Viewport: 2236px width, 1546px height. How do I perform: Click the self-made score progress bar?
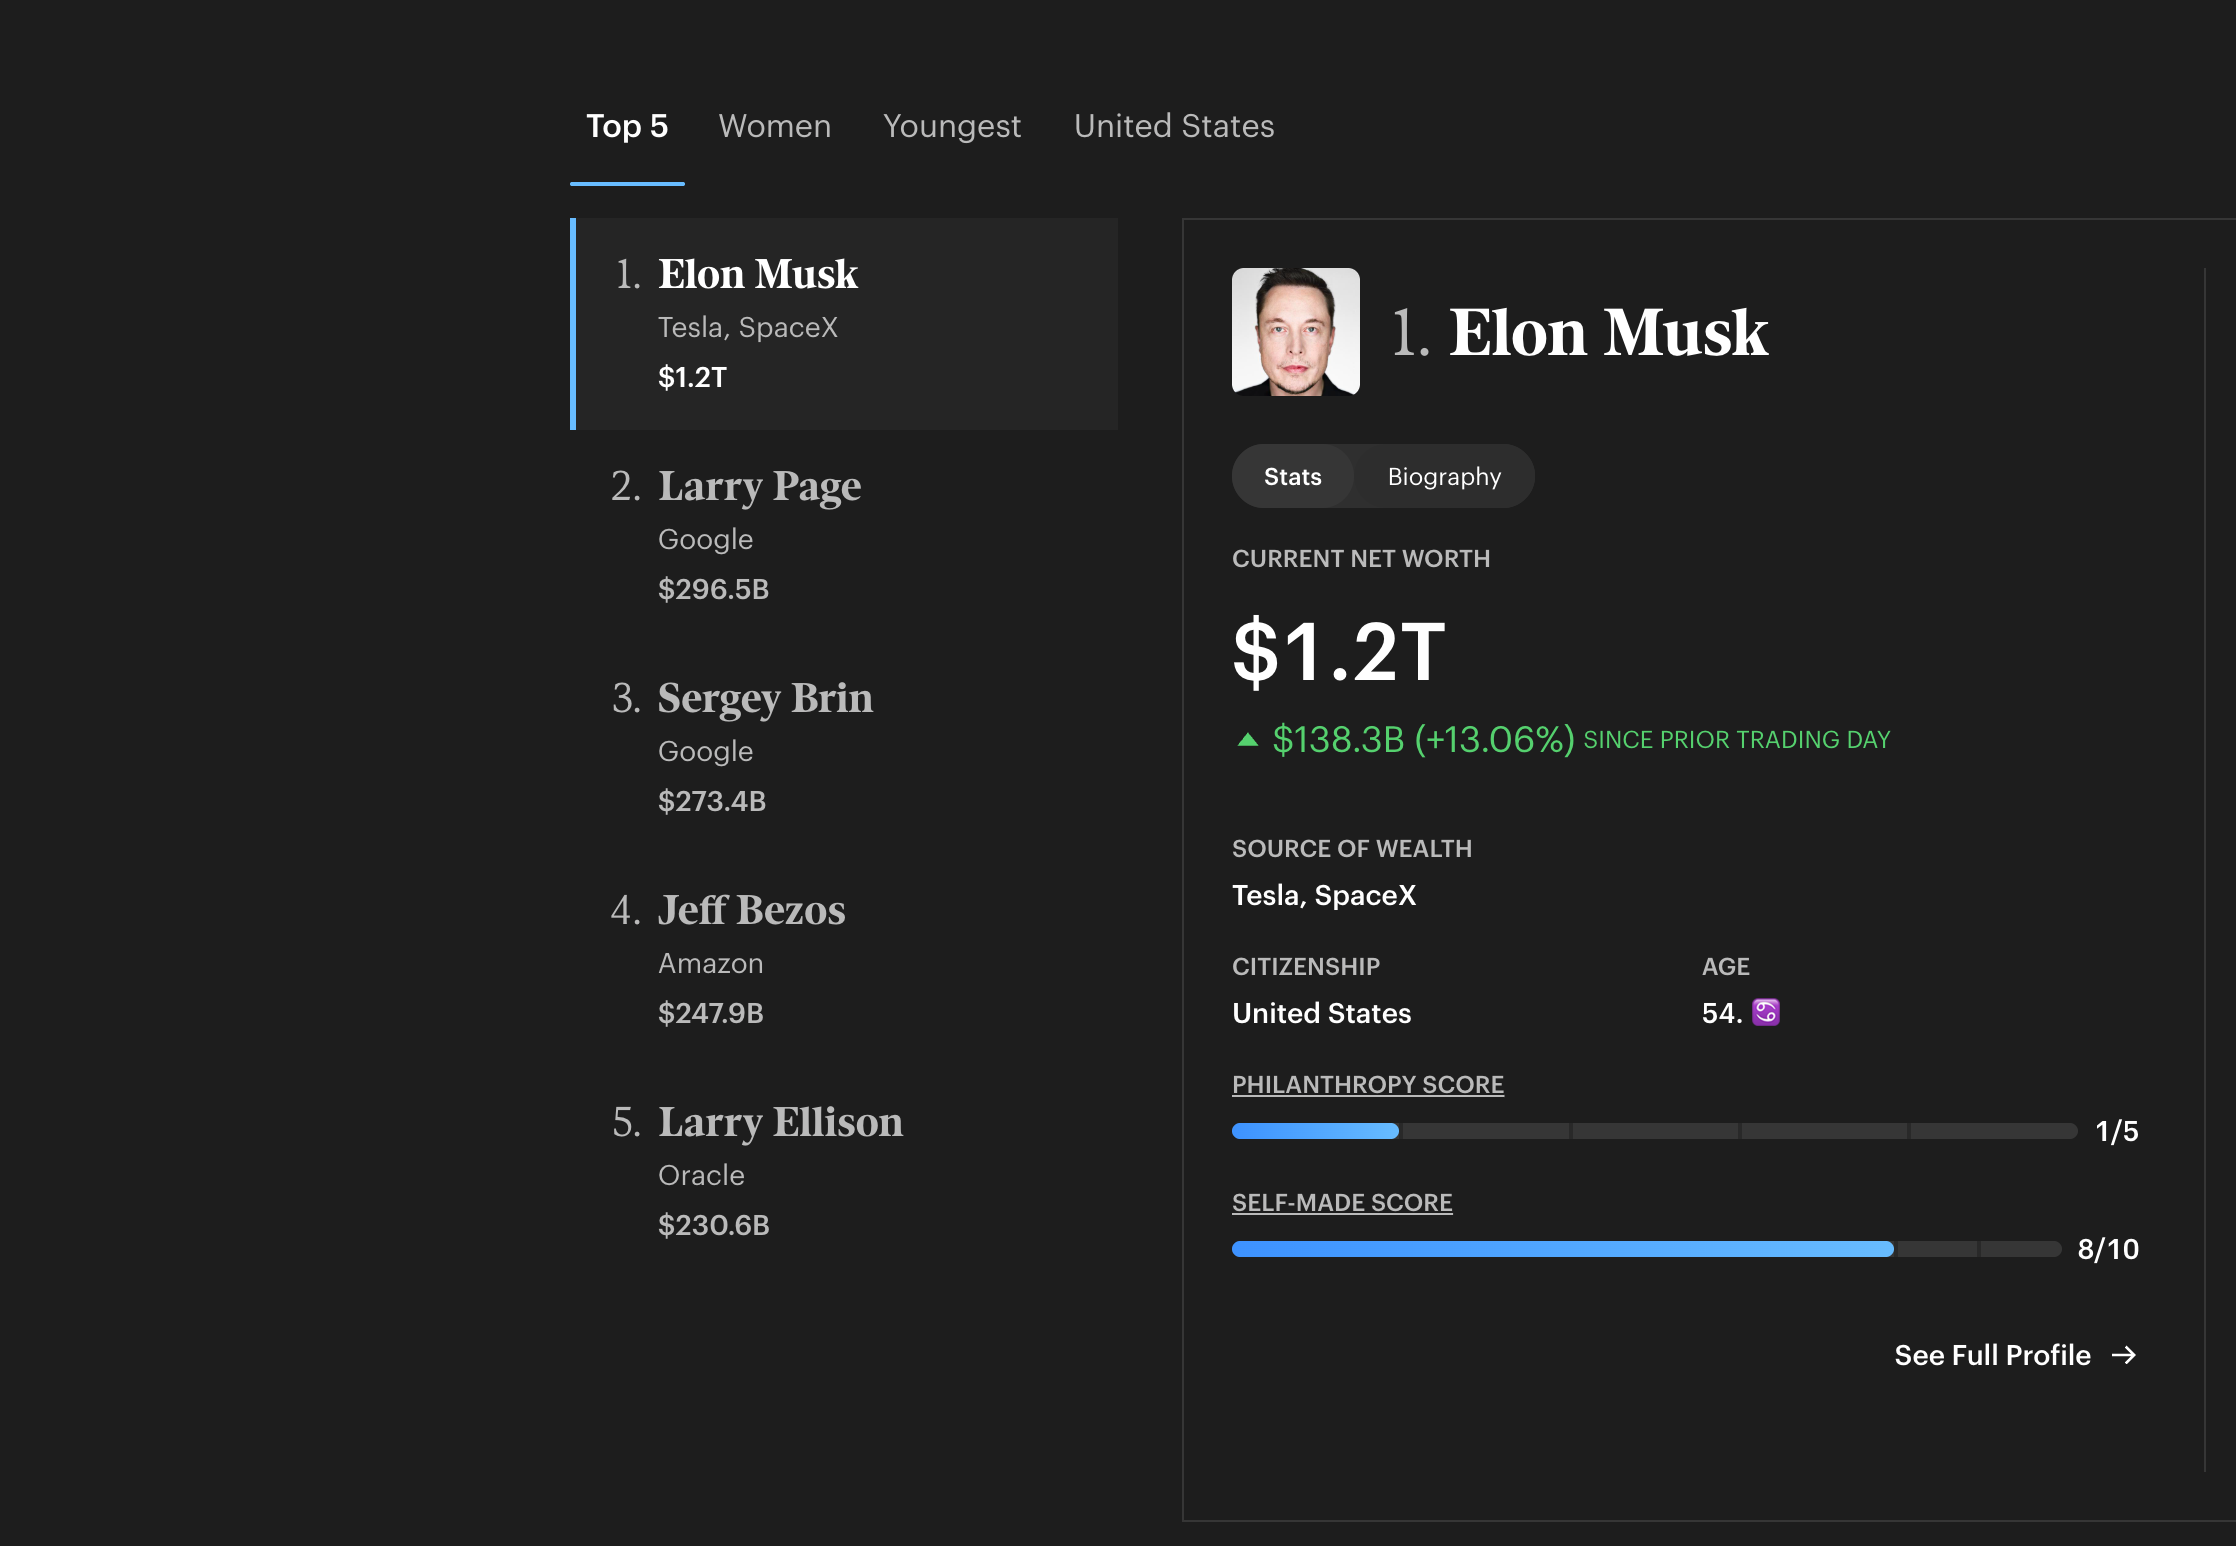pos(1646,1249)
